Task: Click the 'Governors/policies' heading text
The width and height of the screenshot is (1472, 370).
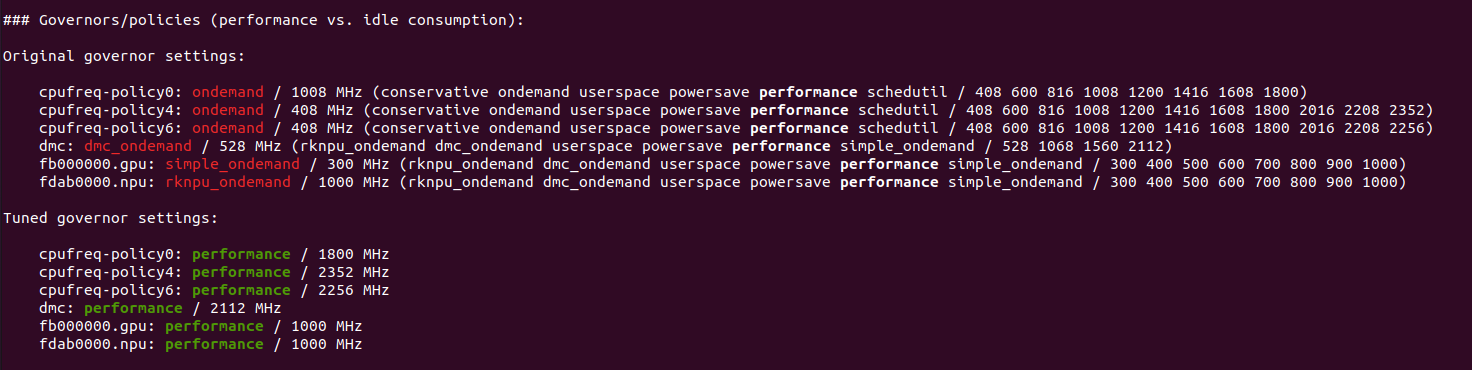Action: pos(111,20)
